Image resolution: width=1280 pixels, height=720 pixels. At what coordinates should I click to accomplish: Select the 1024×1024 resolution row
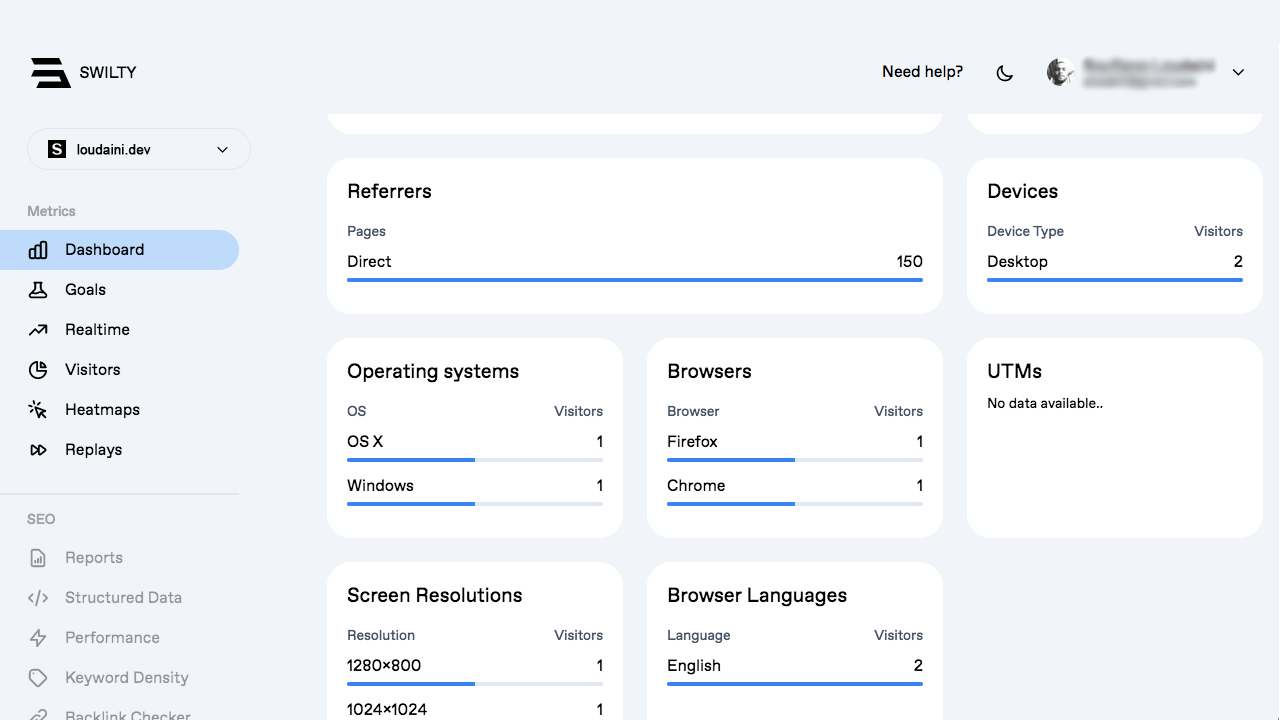(x=475, y=709)
